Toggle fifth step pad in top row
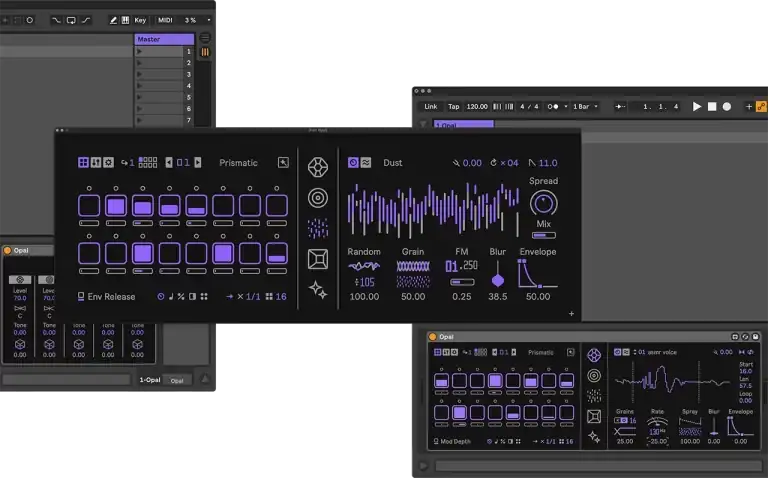Image resolution: width=768 pixels, height=478 pixels. 196,205
